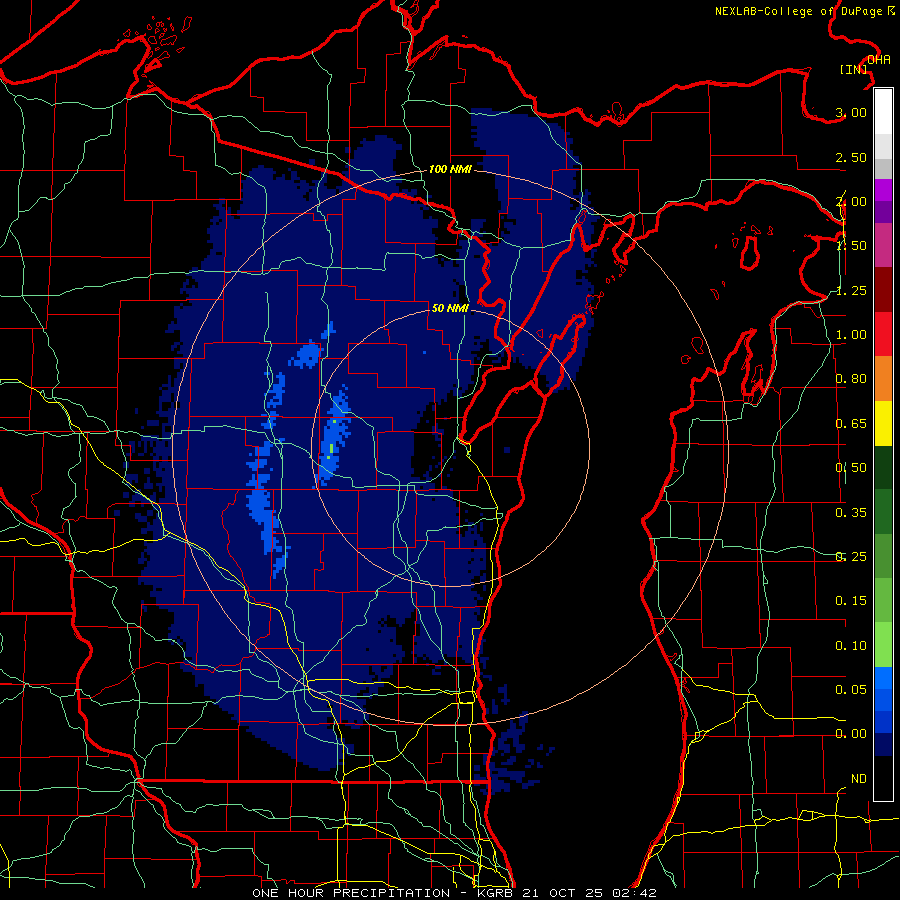Select the magenta swatch in legend
Viewport: 900px width, 900px height.
click(x=883, y=190)
